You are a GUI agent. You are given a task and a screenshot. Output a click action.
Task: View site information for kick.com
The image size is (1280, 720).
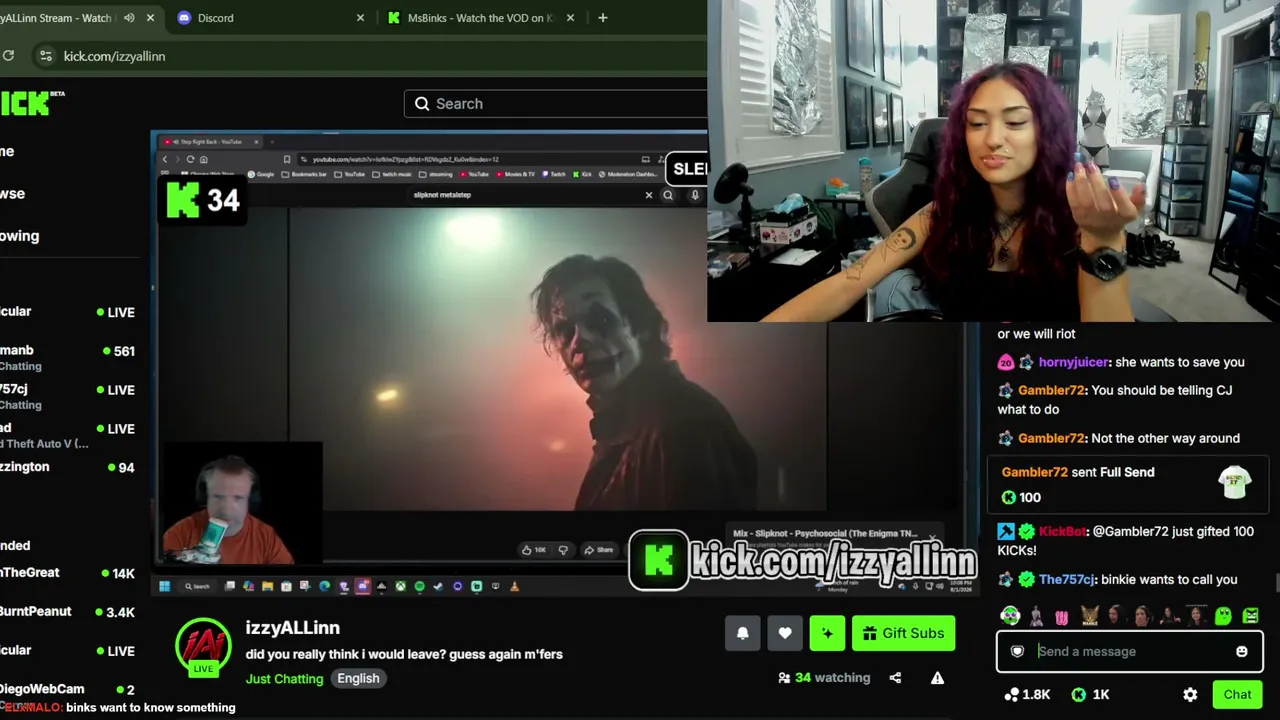coord(45,56)
